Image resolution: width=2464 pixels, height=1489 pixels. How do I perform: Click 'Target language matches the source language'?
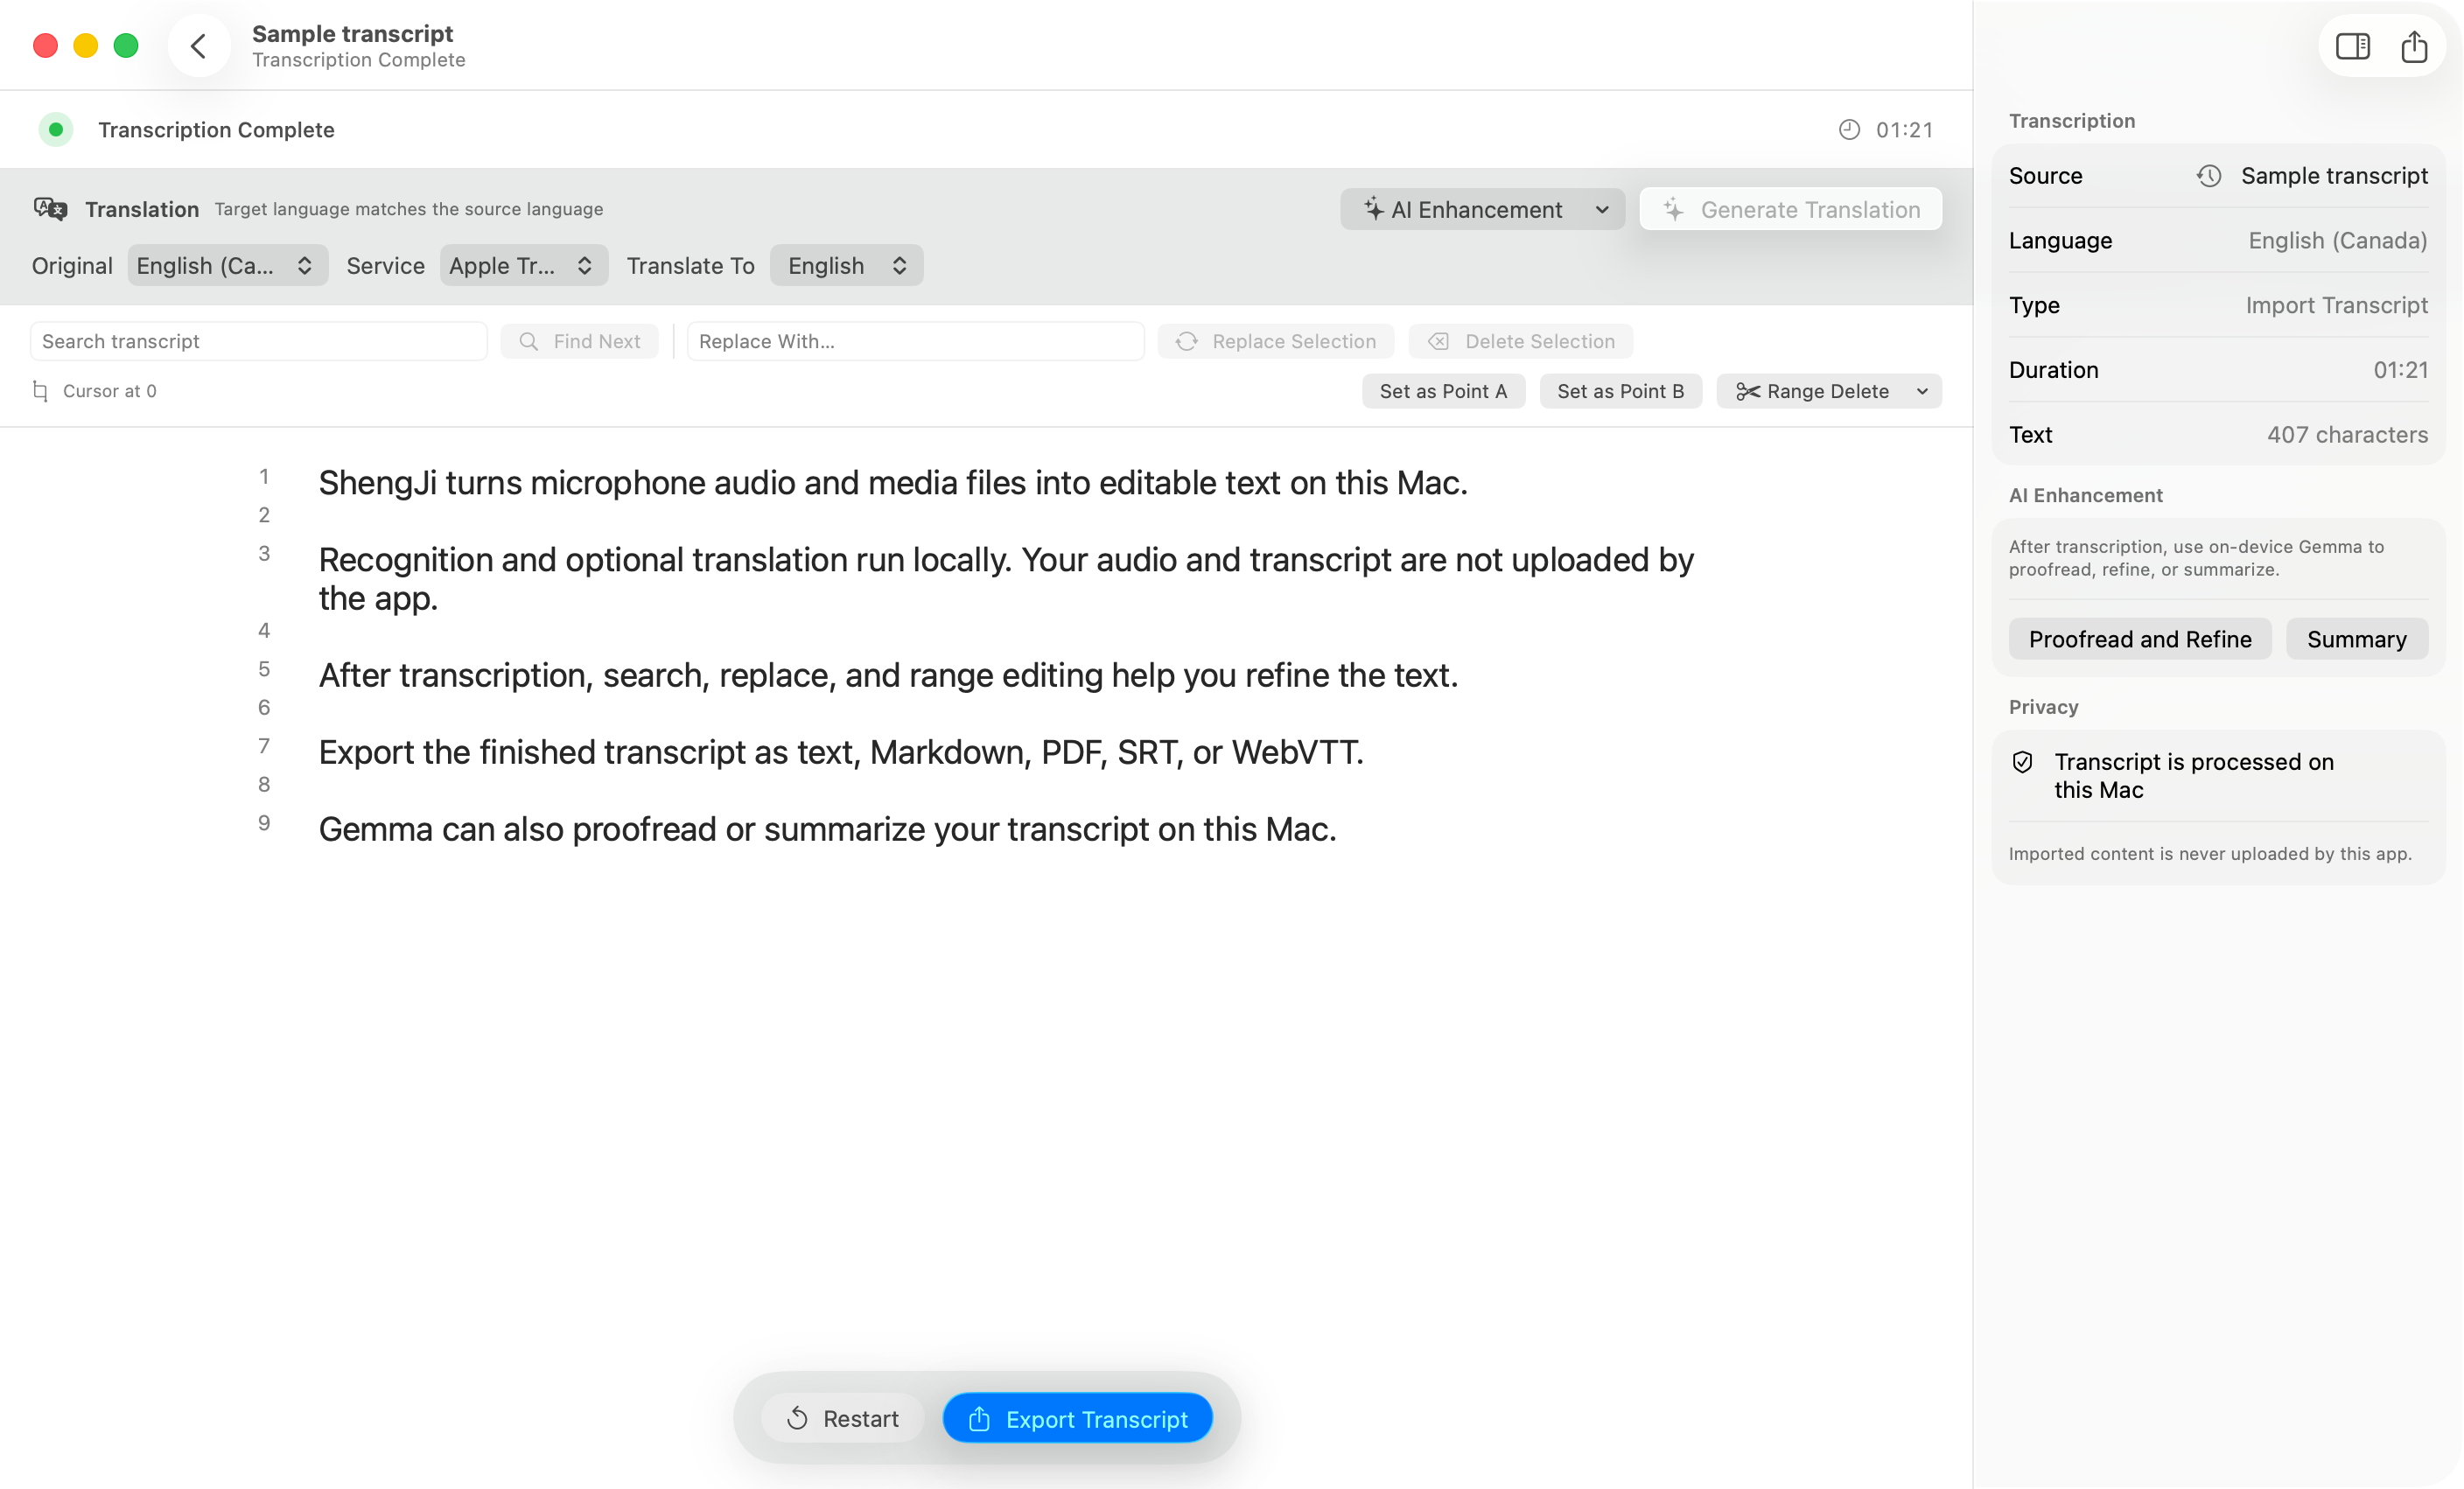tap(409, 209)
